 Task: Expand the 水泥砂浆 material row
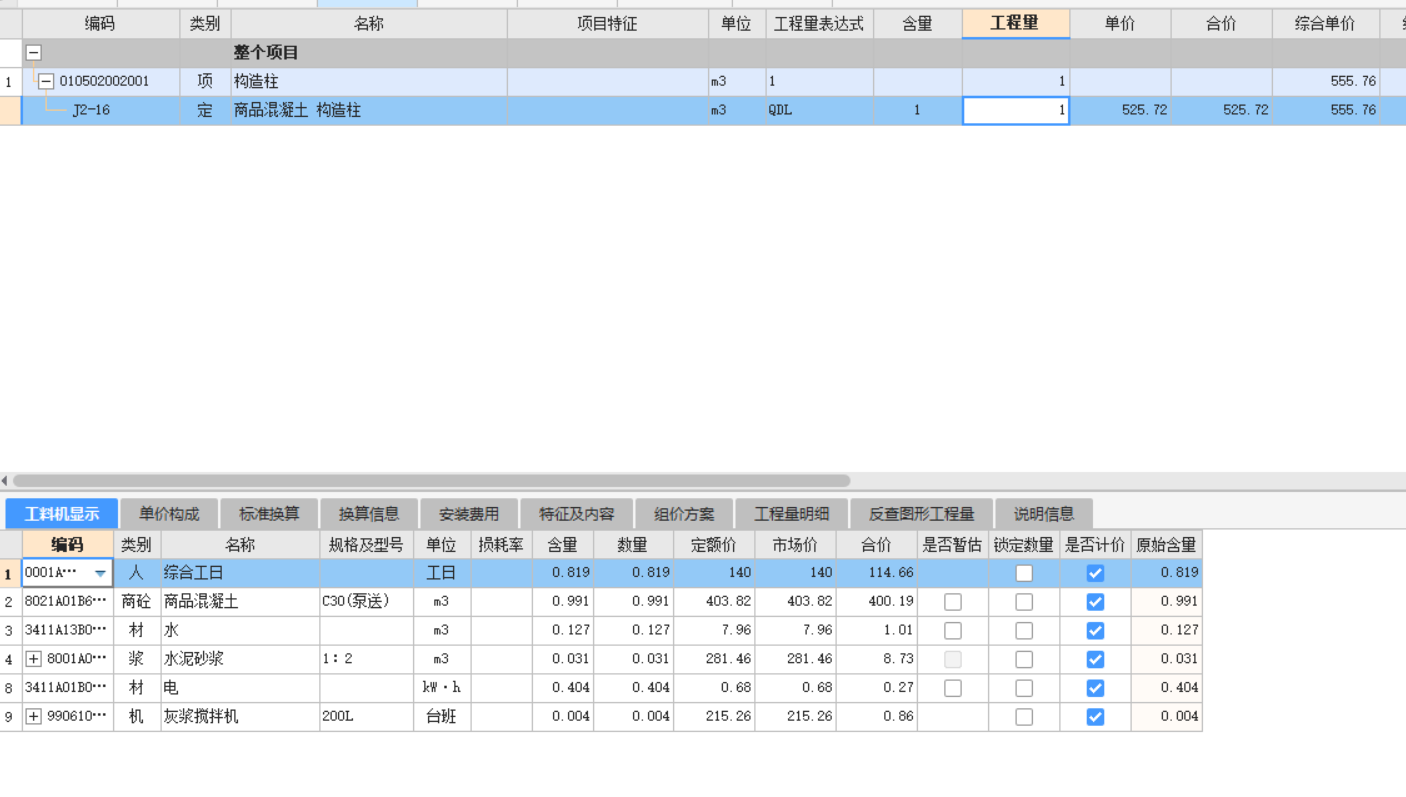[34, 659]
